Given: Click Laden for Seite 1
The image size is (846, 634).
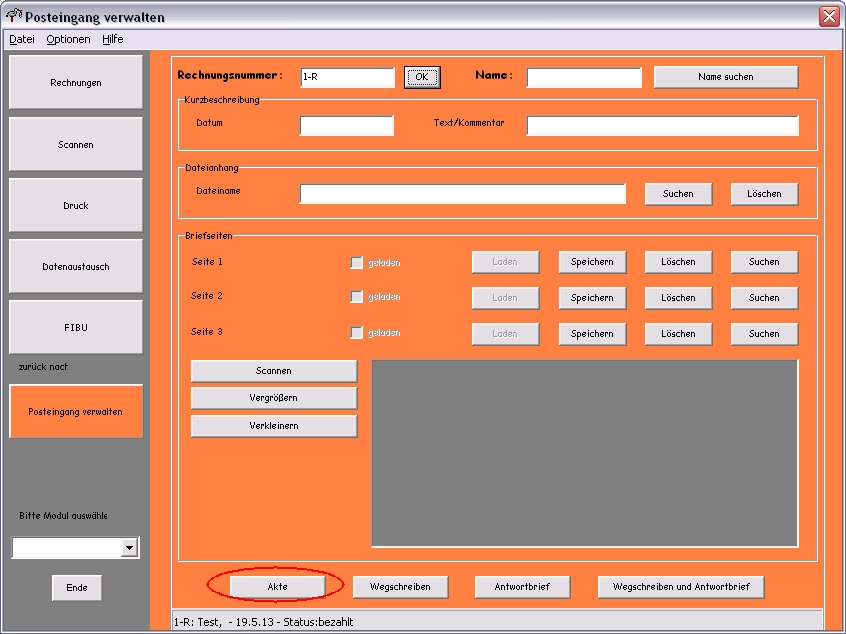Looking at the screenshot, I should (505, 262).
